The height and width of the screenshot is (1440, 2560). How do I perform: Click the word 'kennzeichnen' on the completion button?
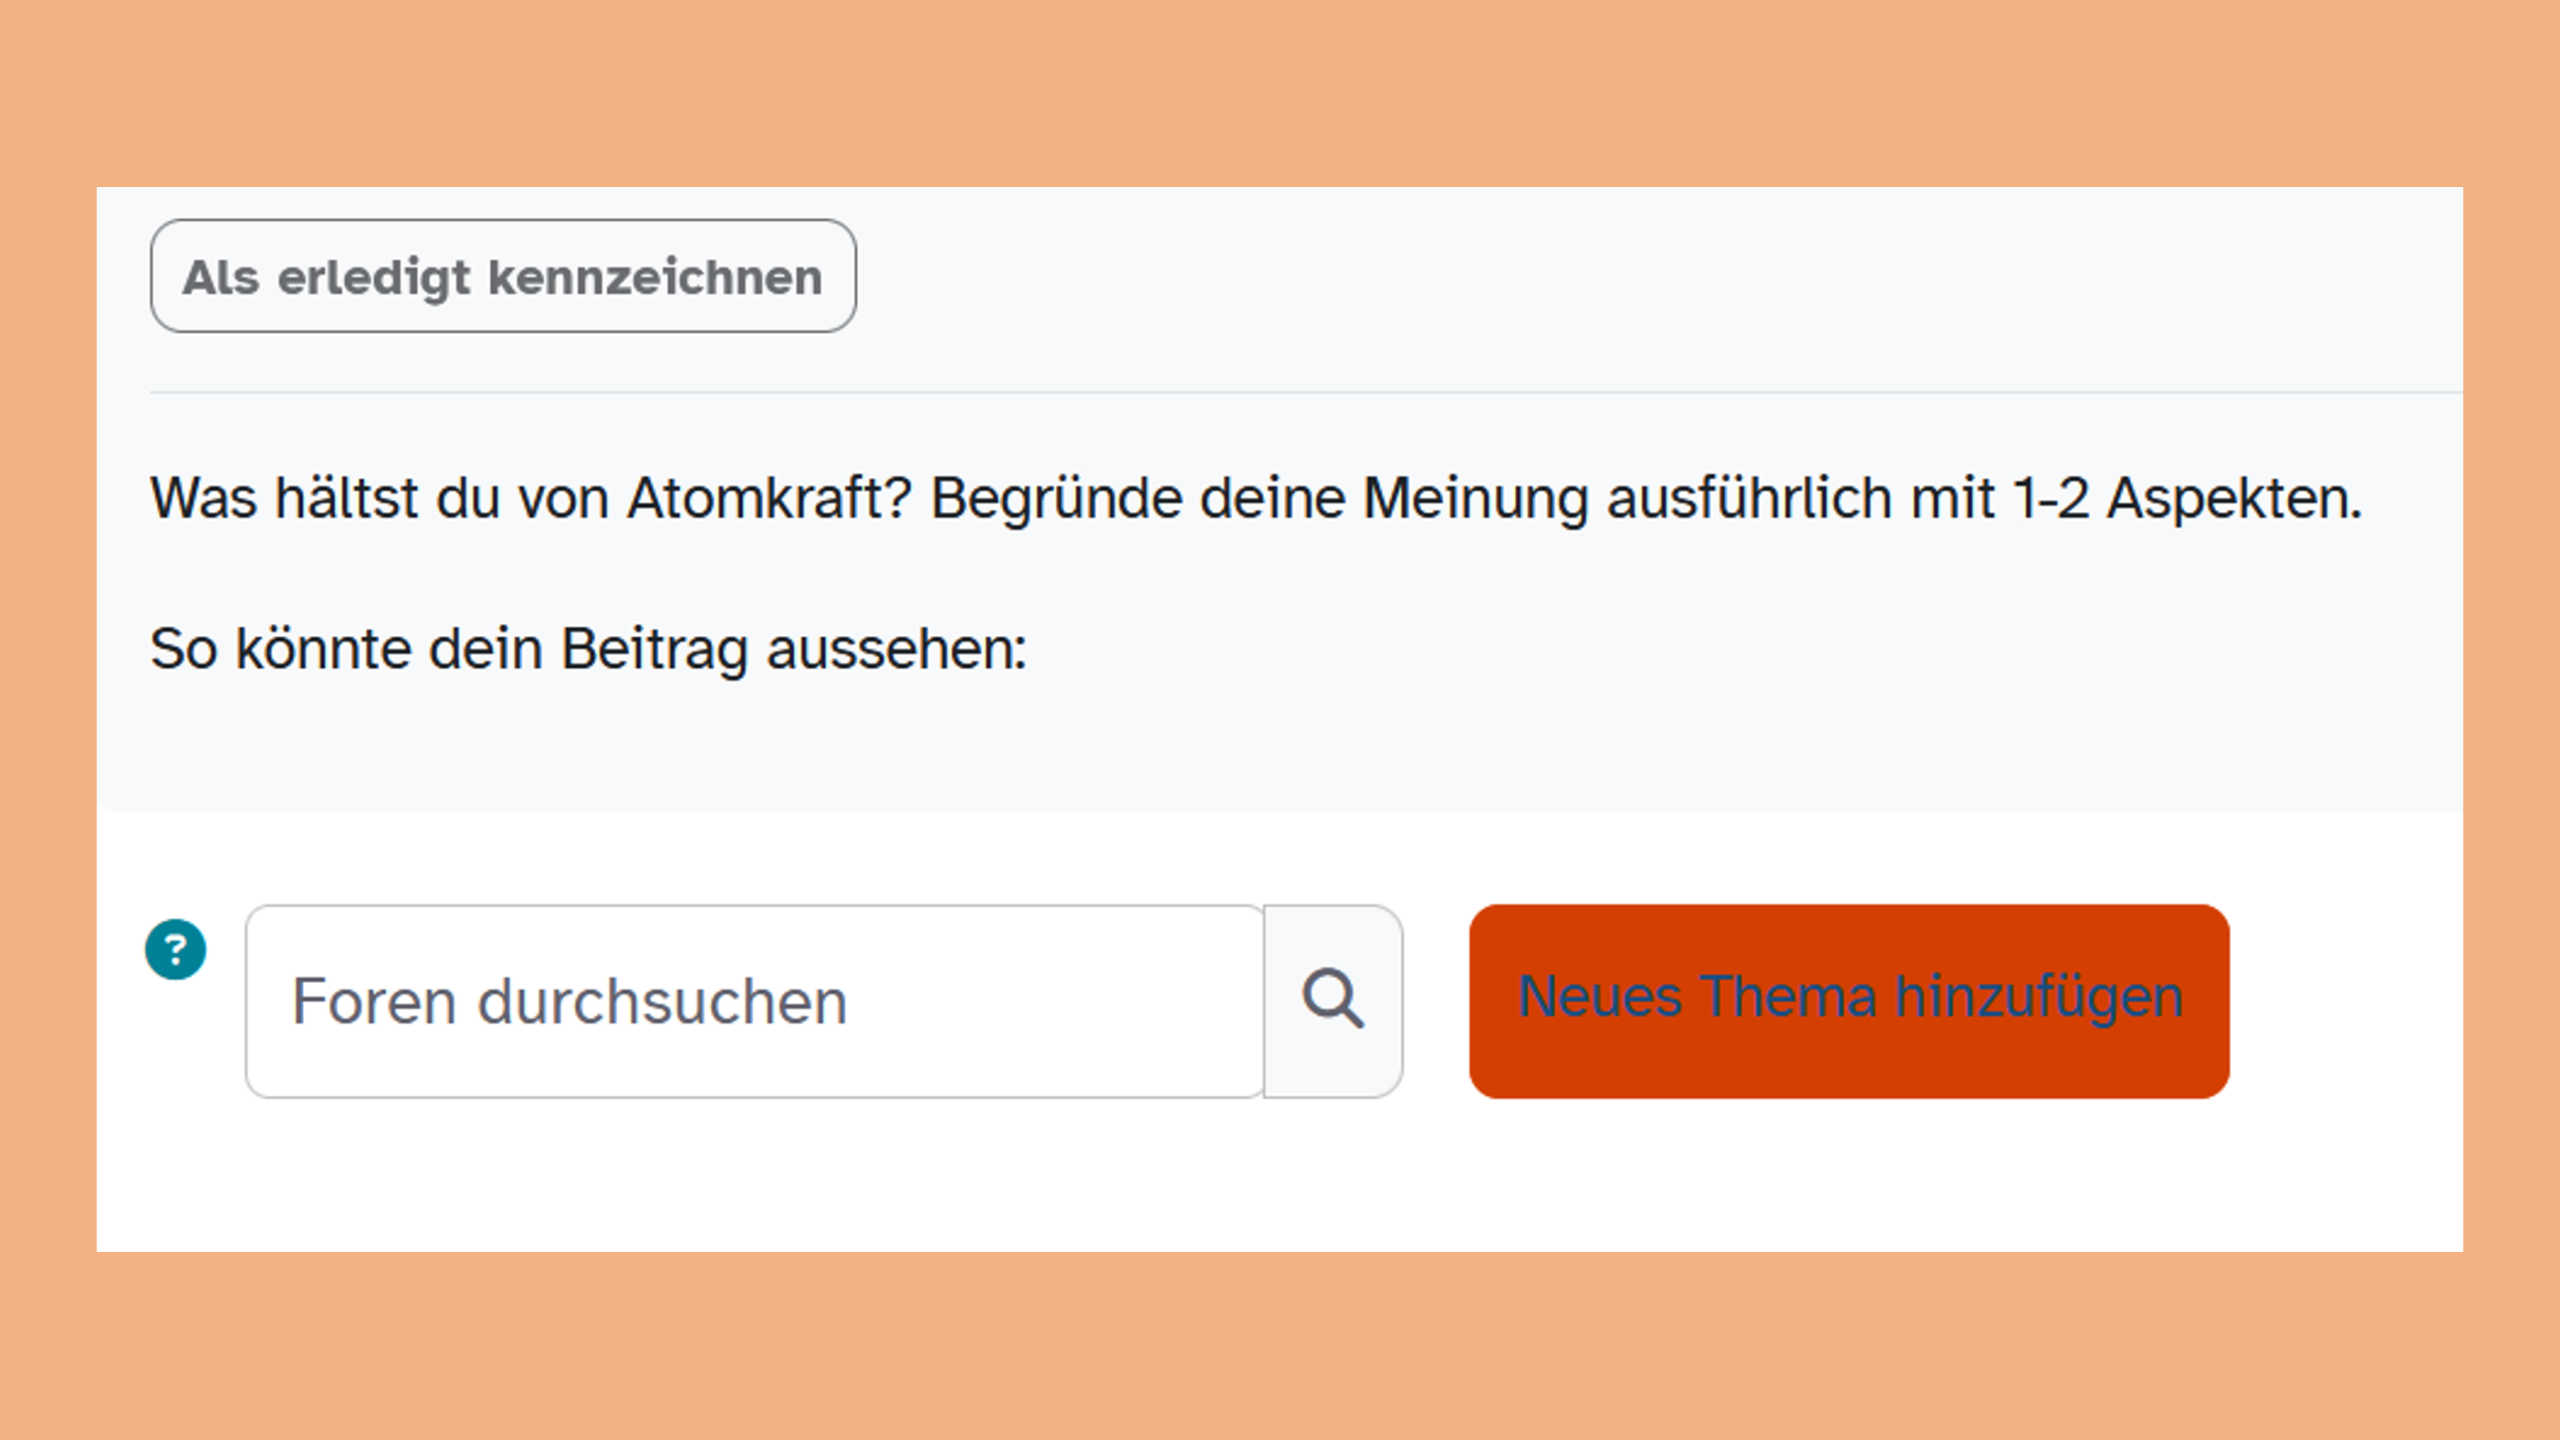click(x=655, y=277)
